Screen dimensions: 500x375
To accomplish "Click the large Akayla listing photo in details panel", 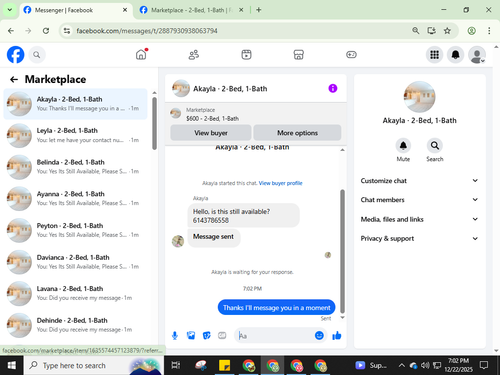I will (419, 97).
